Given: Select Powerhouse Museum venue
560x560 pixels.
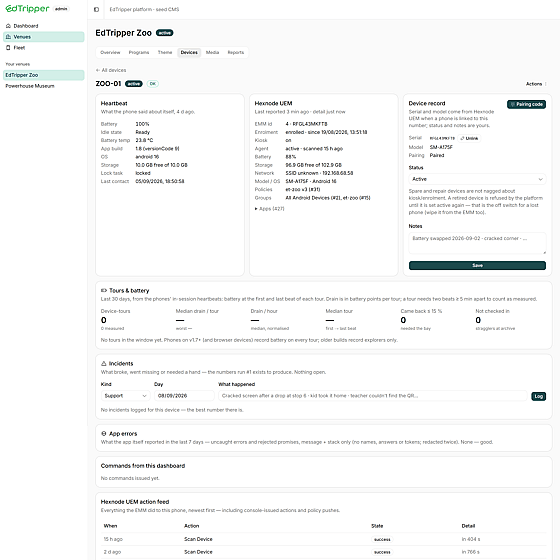Looking at the screenshot, I should click(x=44, y=86).
